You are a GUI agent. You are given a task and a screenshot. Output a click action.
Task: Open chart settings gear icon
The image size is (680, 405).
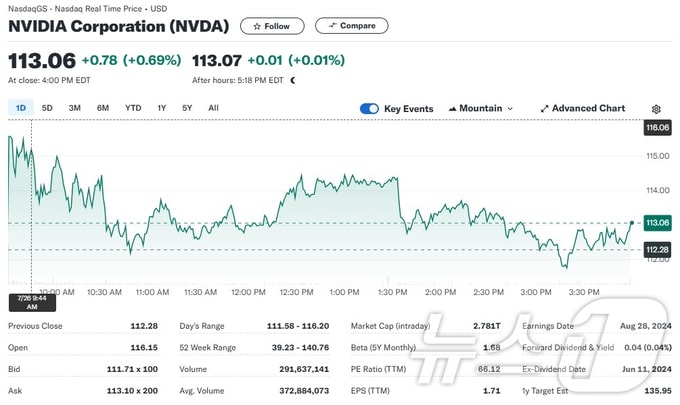pyautogui.click(x=656, y=109)
